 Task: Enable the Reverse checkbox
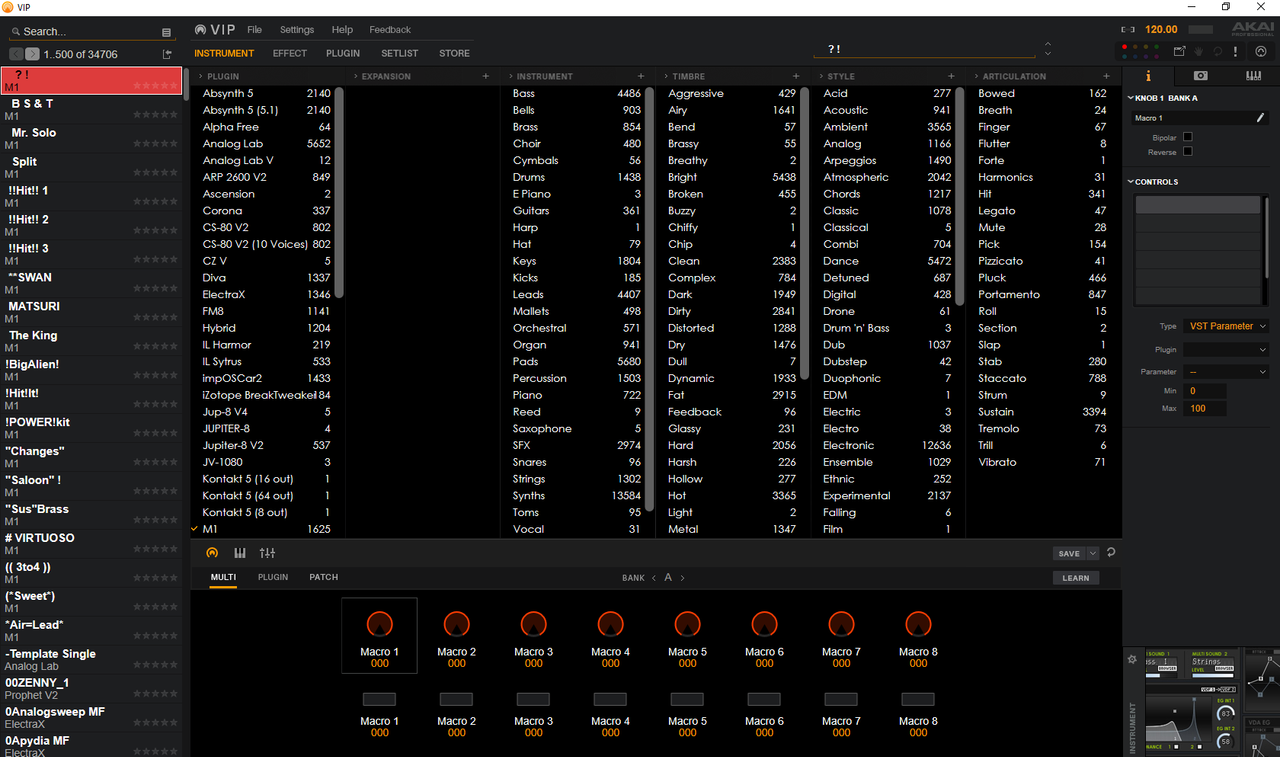point(1188,152)
